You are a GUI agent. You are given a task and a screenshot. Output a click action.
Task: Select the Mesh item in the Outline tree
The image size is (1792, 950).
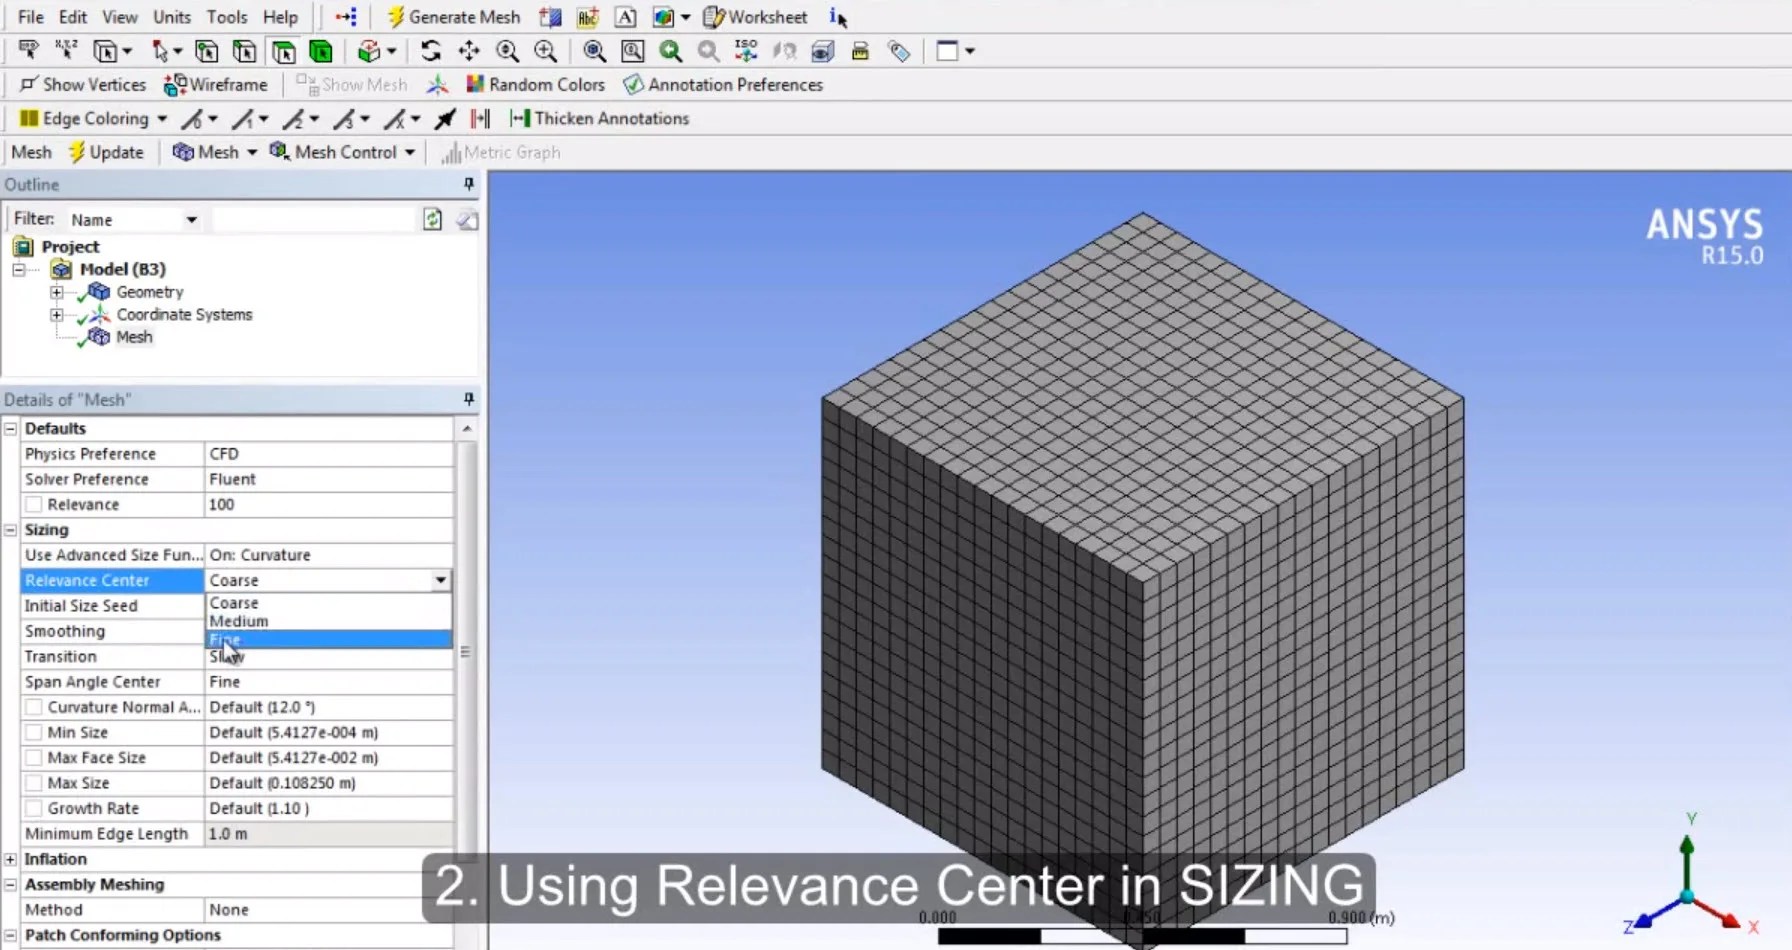coord(136,337)
